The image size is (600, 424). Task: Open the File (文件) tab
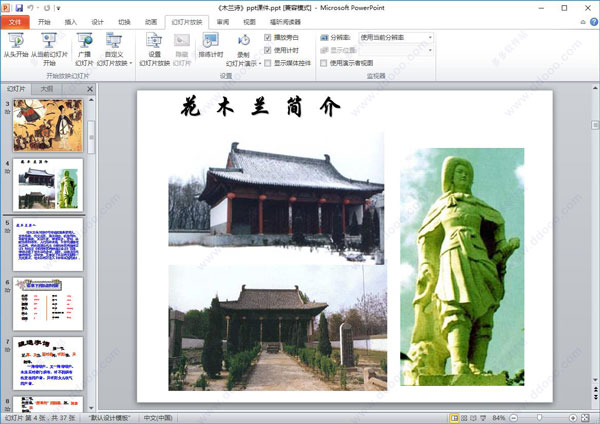[15, 22]
